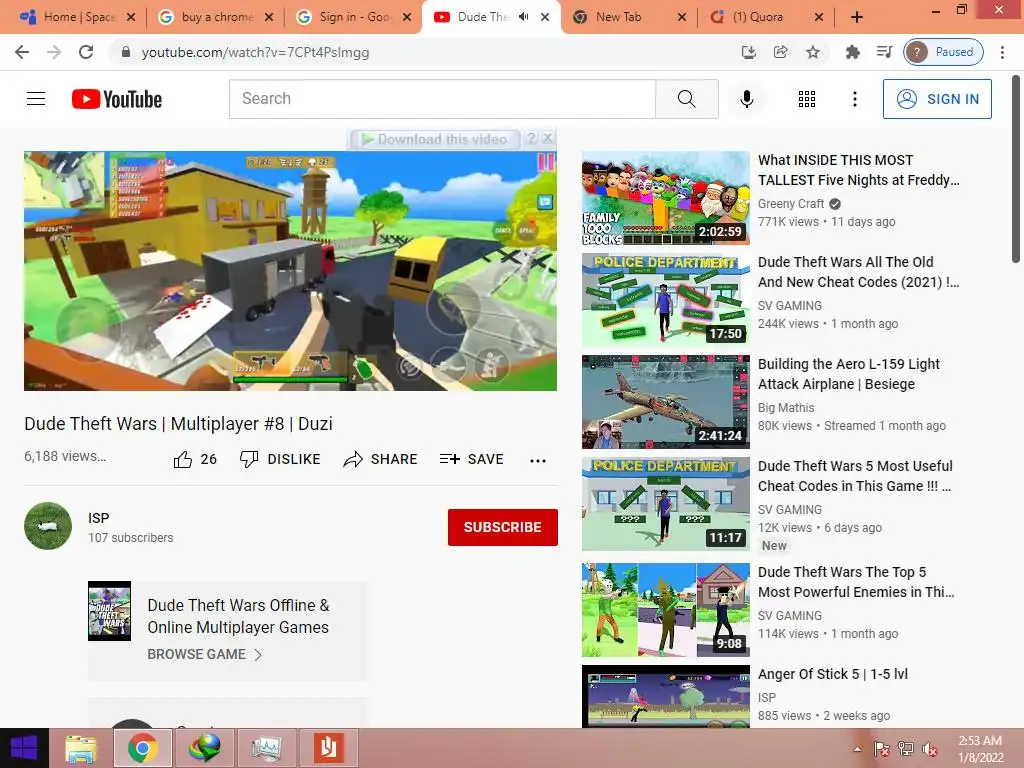
Task: Click the address bar URL
Action: (255, 52)
